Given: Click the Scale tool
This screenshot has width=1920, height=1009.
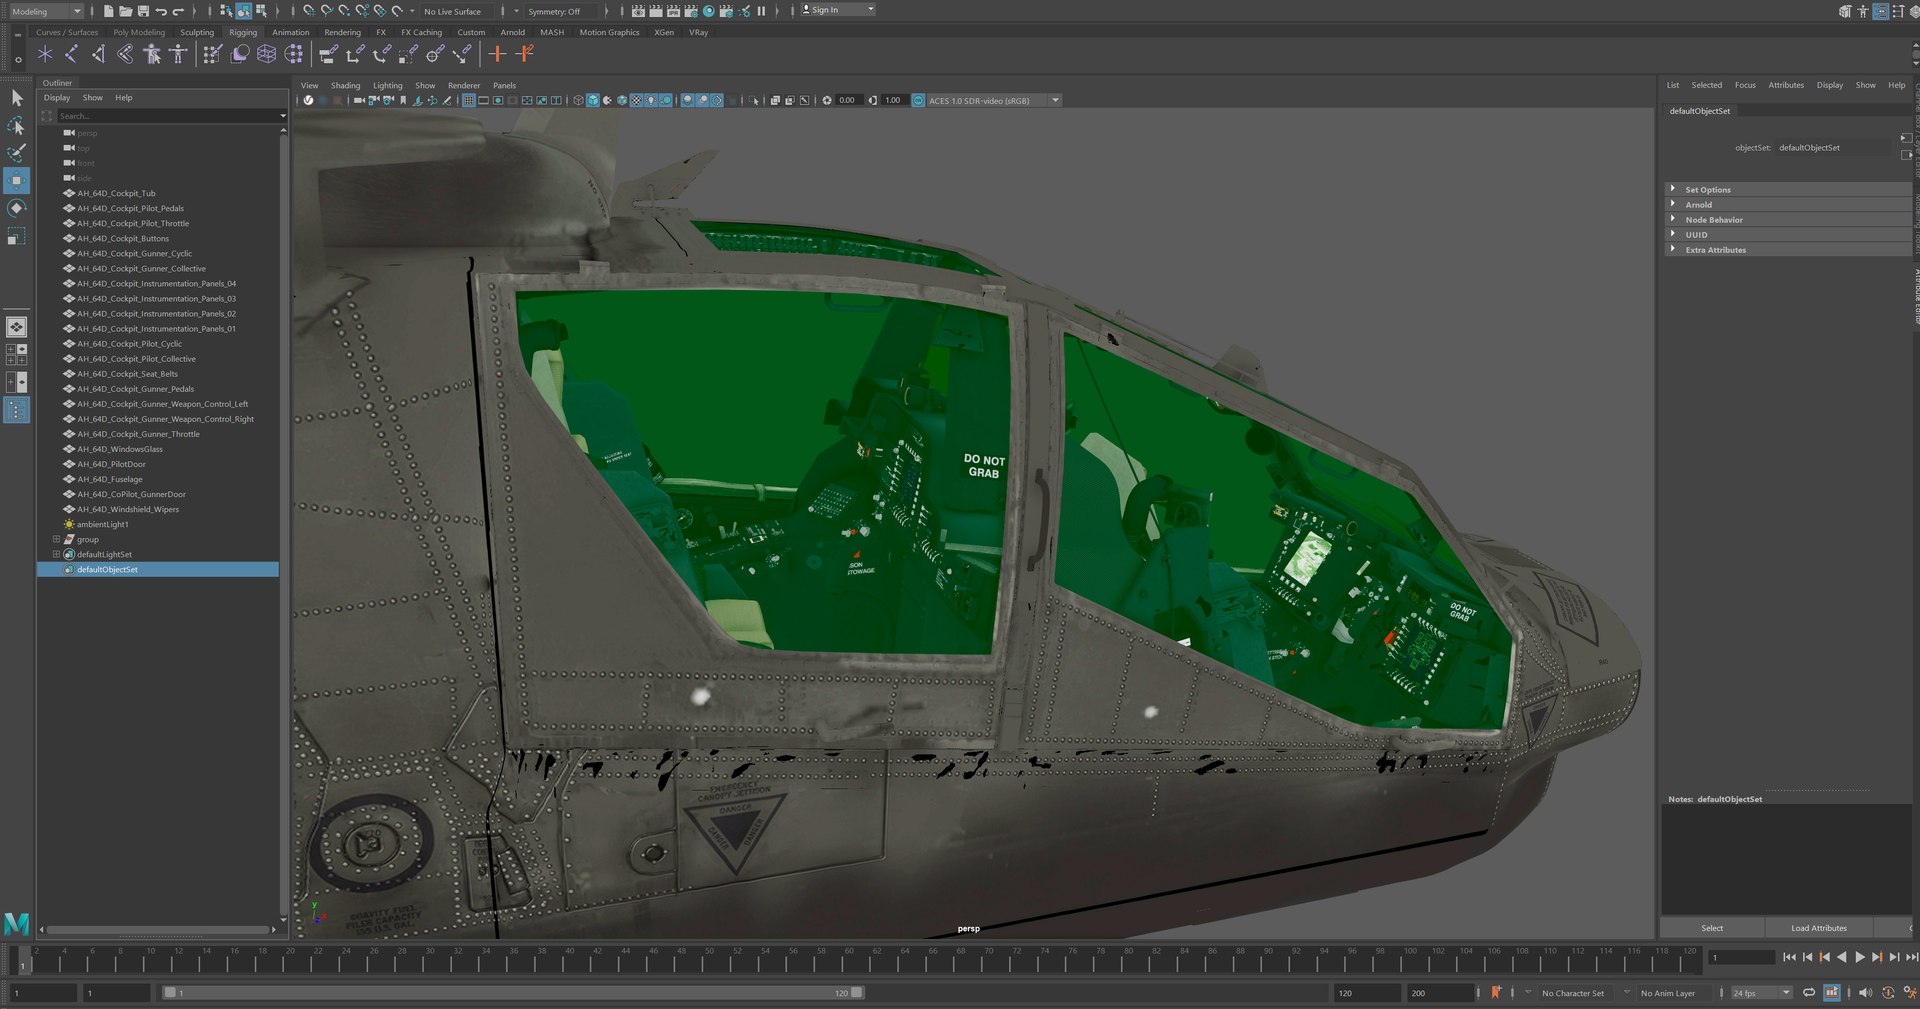Looking at the screenshot, I should (16, 236).
